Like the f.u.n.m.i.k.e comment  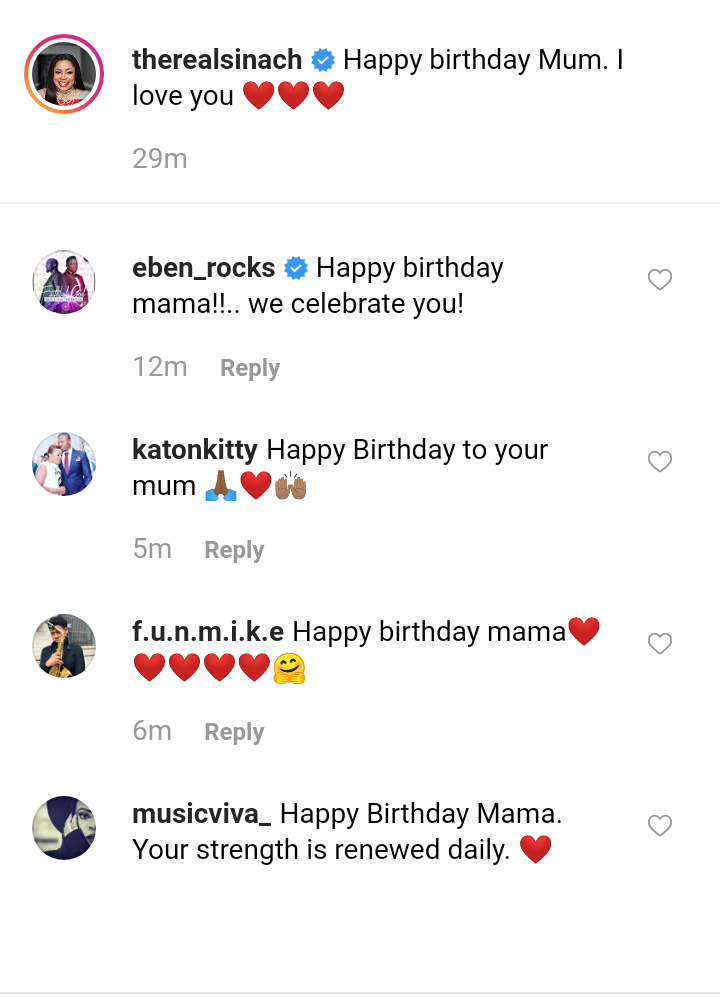[659, 644]
